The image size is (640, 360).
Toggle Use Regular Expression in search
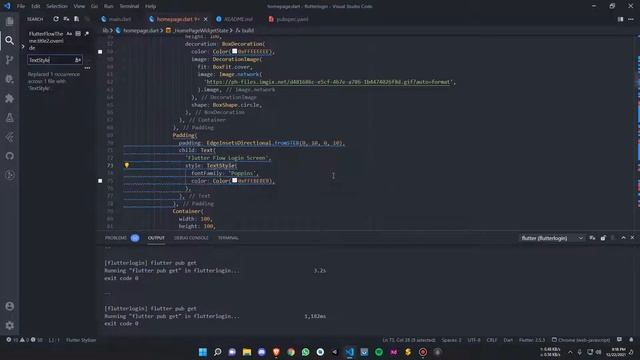coord(87,34)
